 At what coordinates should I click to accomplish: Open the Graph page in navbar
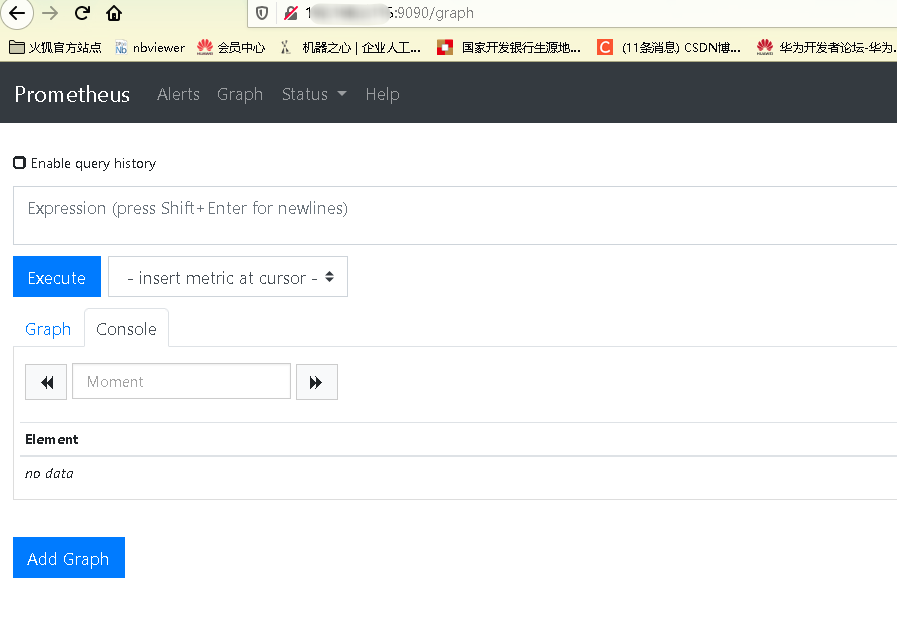pyautogui.click(x=240, y=94)
